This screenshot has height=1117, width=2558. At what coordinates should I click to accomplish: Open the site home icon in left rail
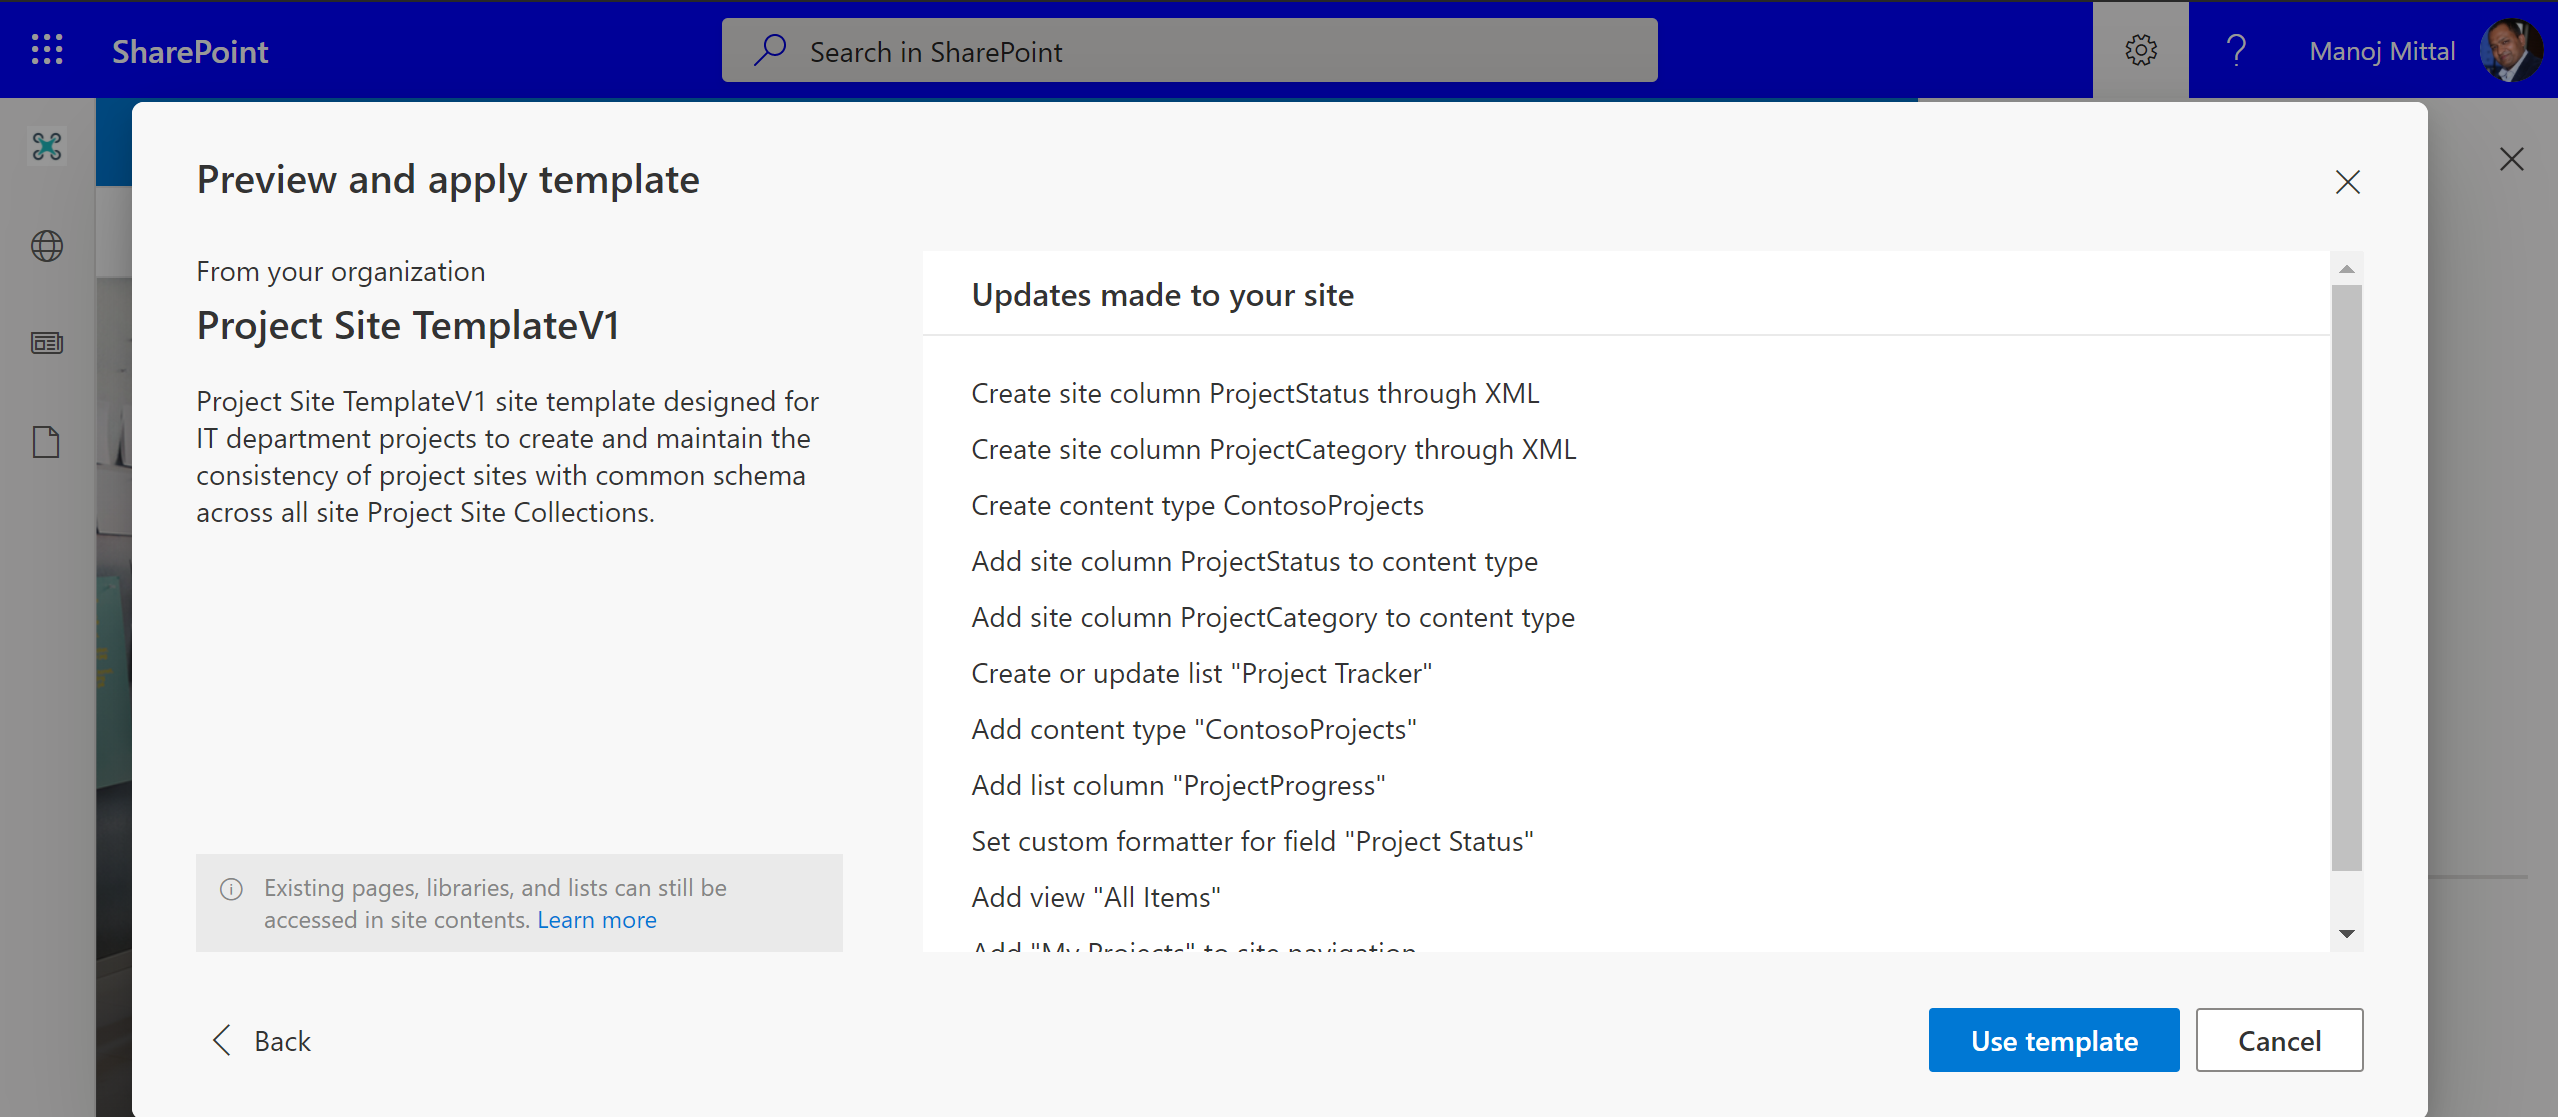tap(47, 147)
